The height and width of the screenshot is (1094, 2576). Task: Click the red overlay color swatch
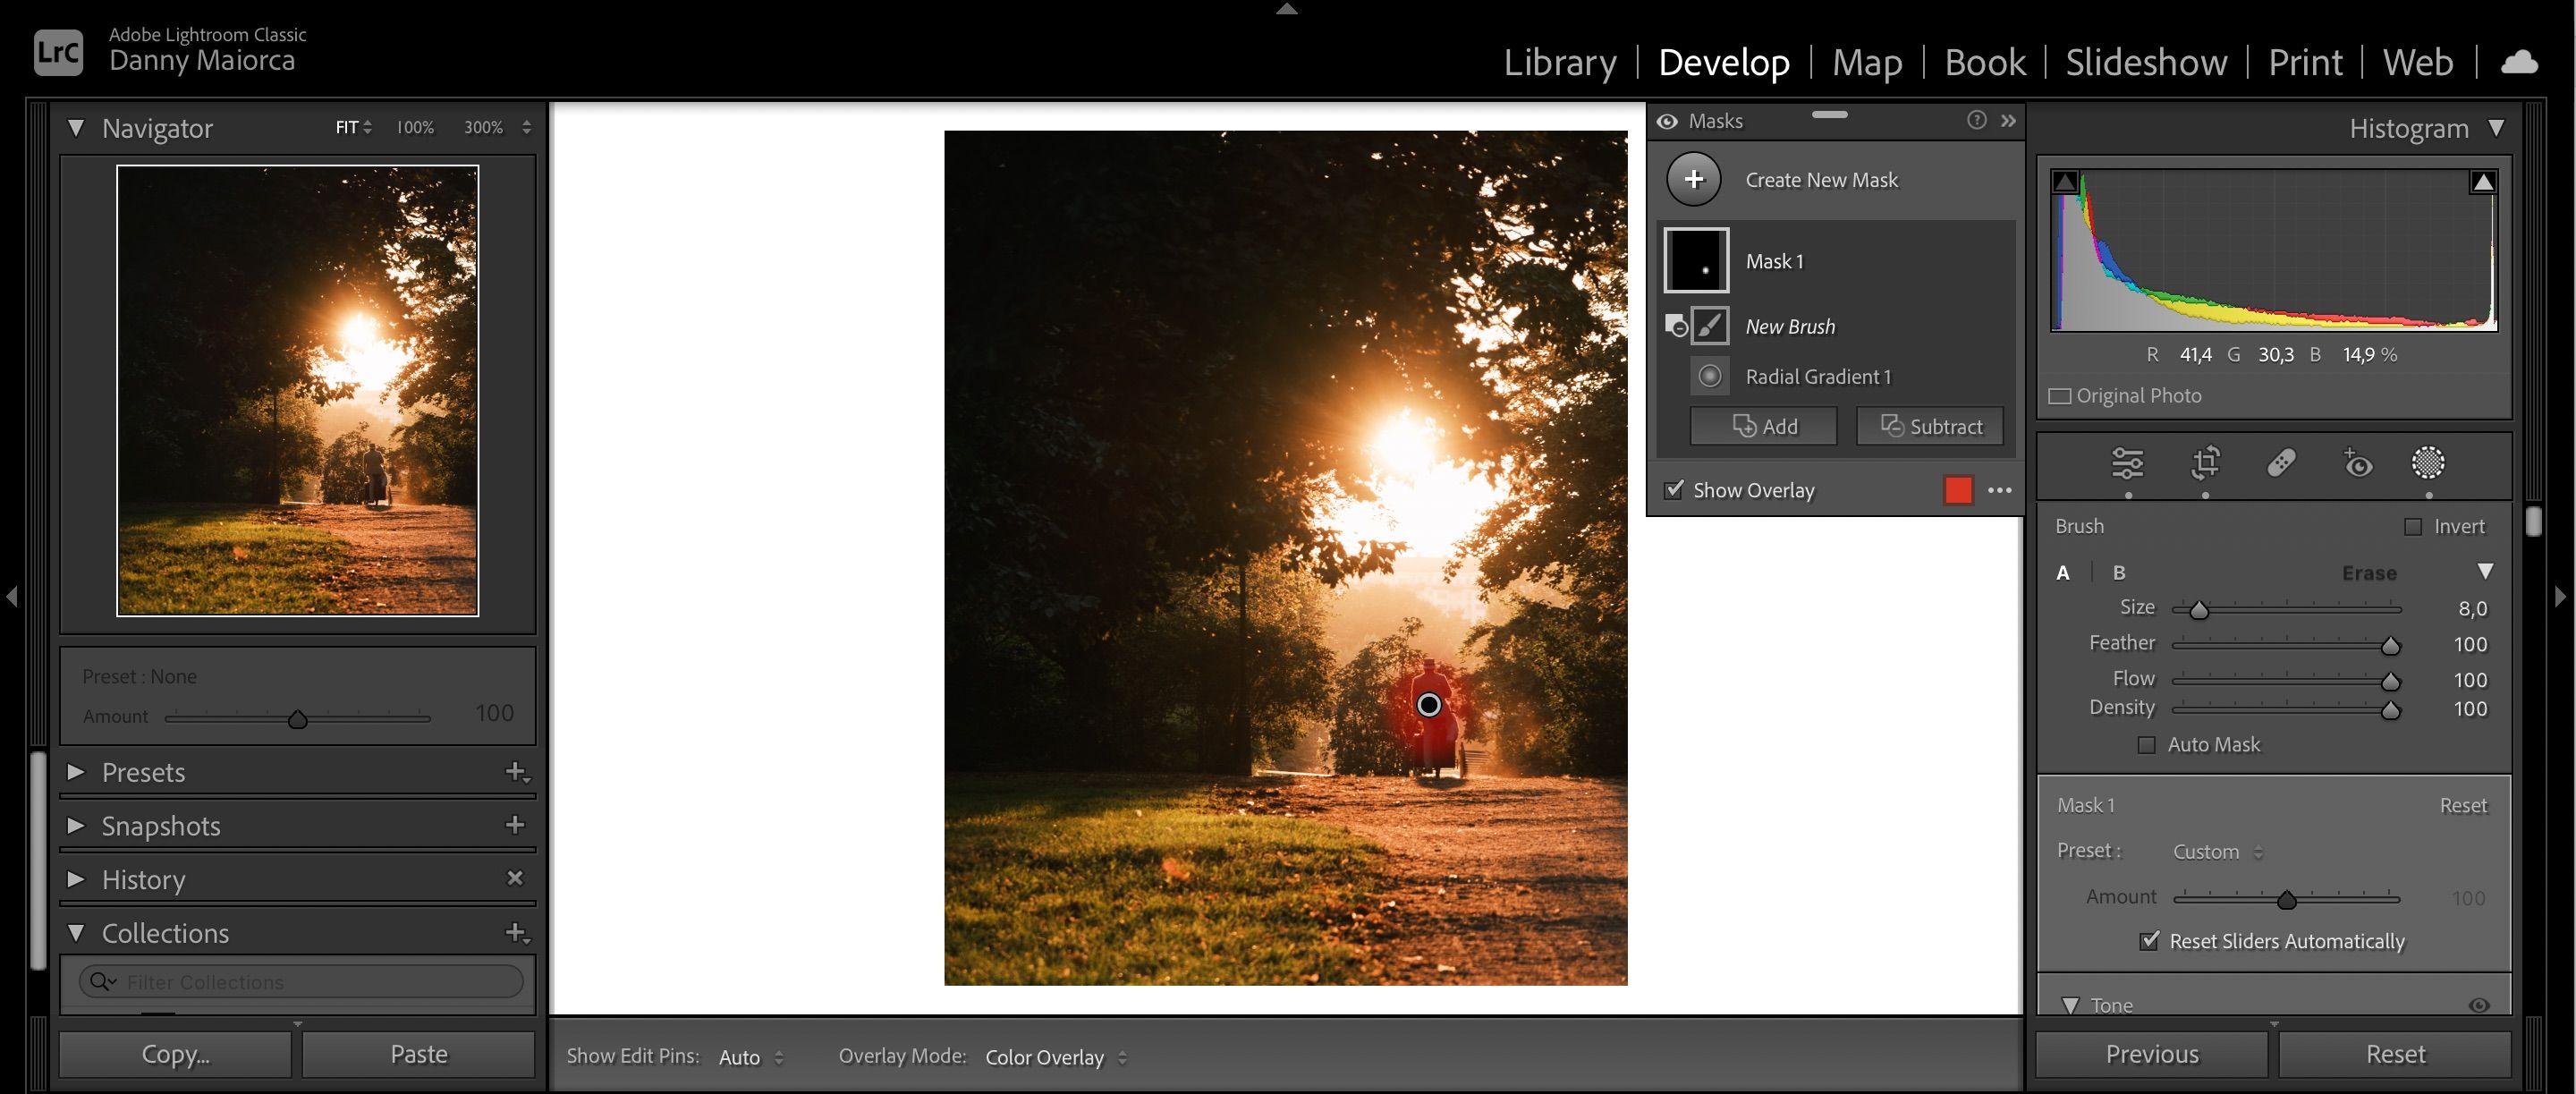tap(1959, 490)
